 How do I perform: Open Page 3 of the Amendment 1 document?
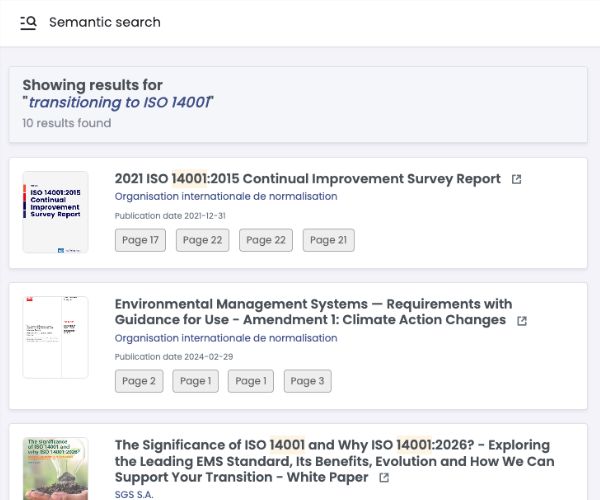307,381
